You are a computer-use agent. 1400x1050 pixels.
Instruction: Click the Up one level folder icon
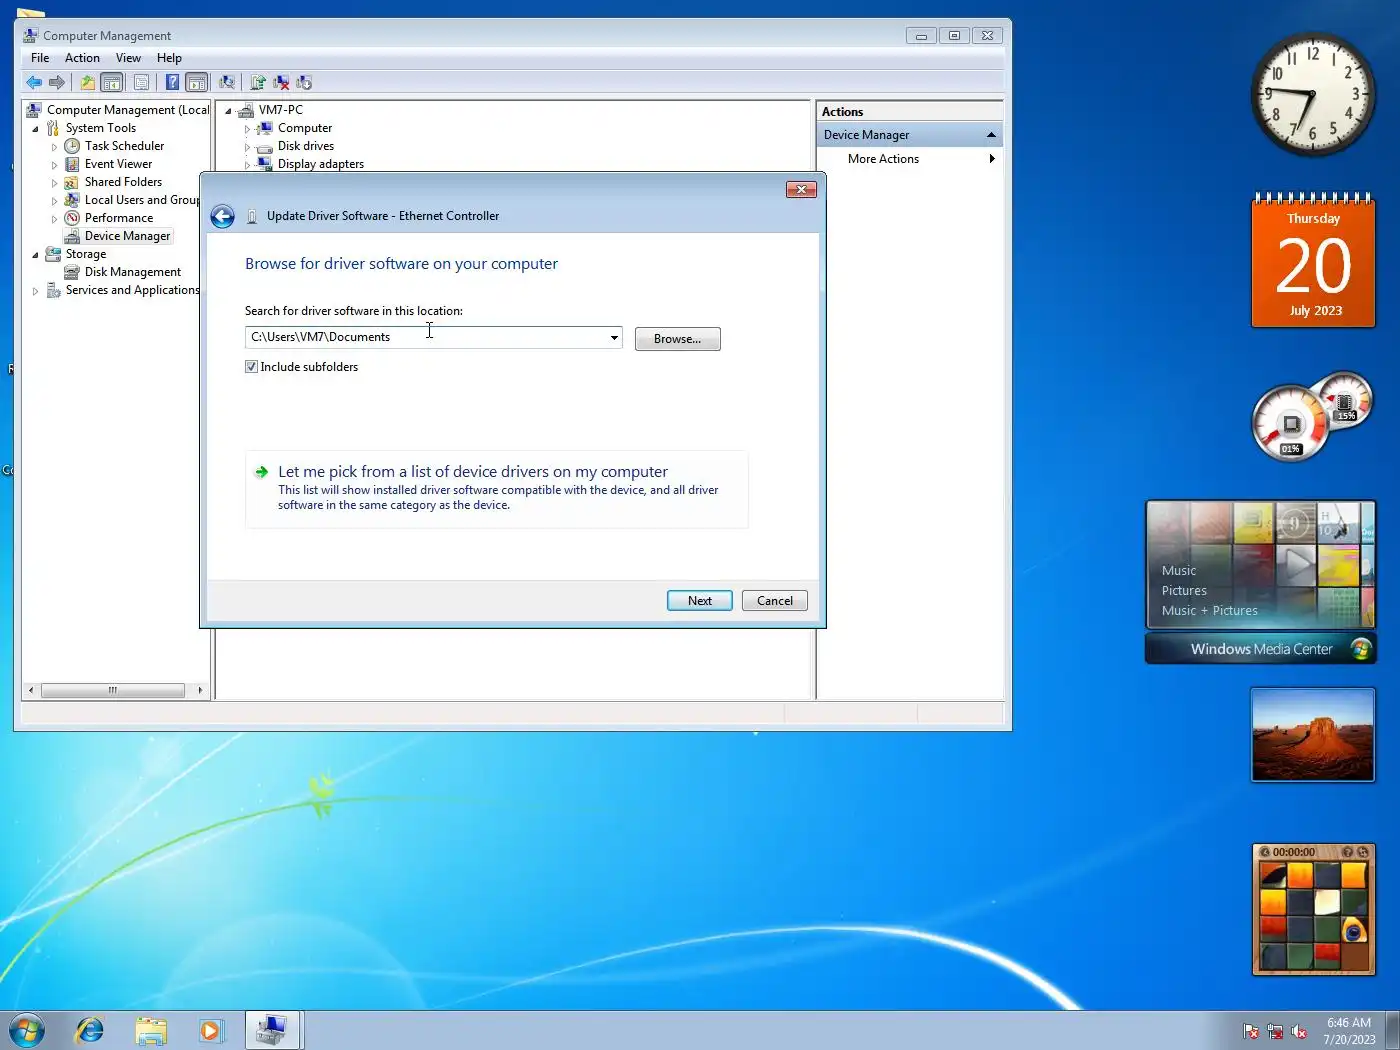coord(88,83)
